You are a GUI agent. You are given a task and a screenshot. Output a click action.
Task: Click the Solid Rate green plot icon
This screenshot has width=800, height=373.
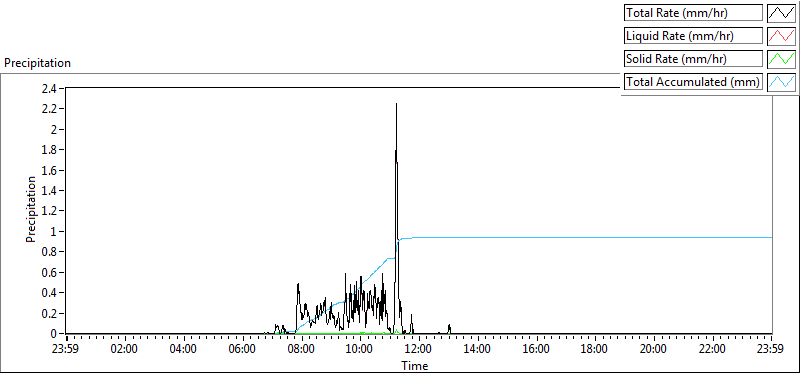click(782, 59)
